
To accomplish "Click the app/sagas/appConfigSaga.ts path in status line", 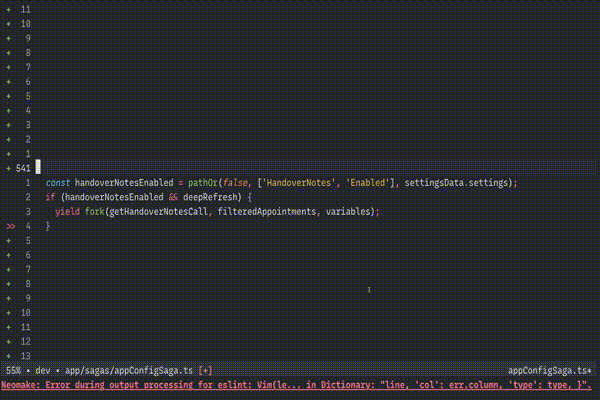I will coord(129,371).
